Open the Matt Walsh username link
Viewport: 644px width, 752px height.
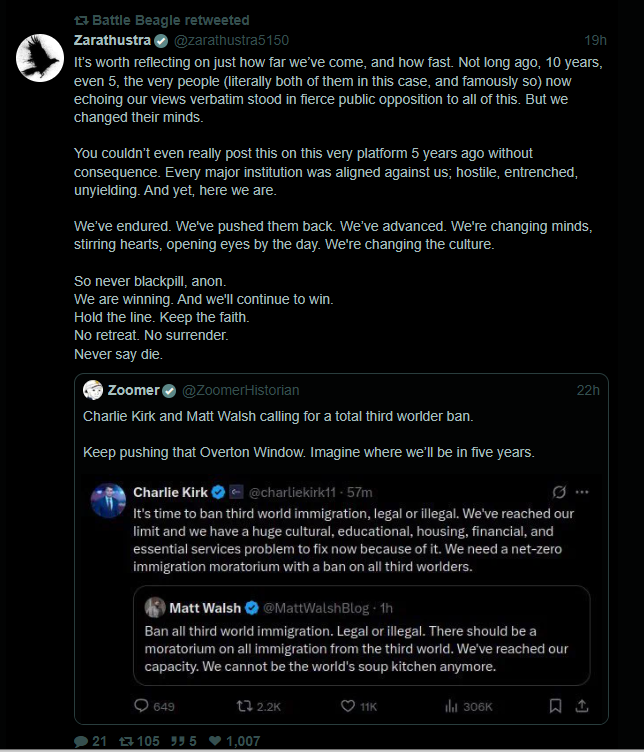(x=205, y=608)
